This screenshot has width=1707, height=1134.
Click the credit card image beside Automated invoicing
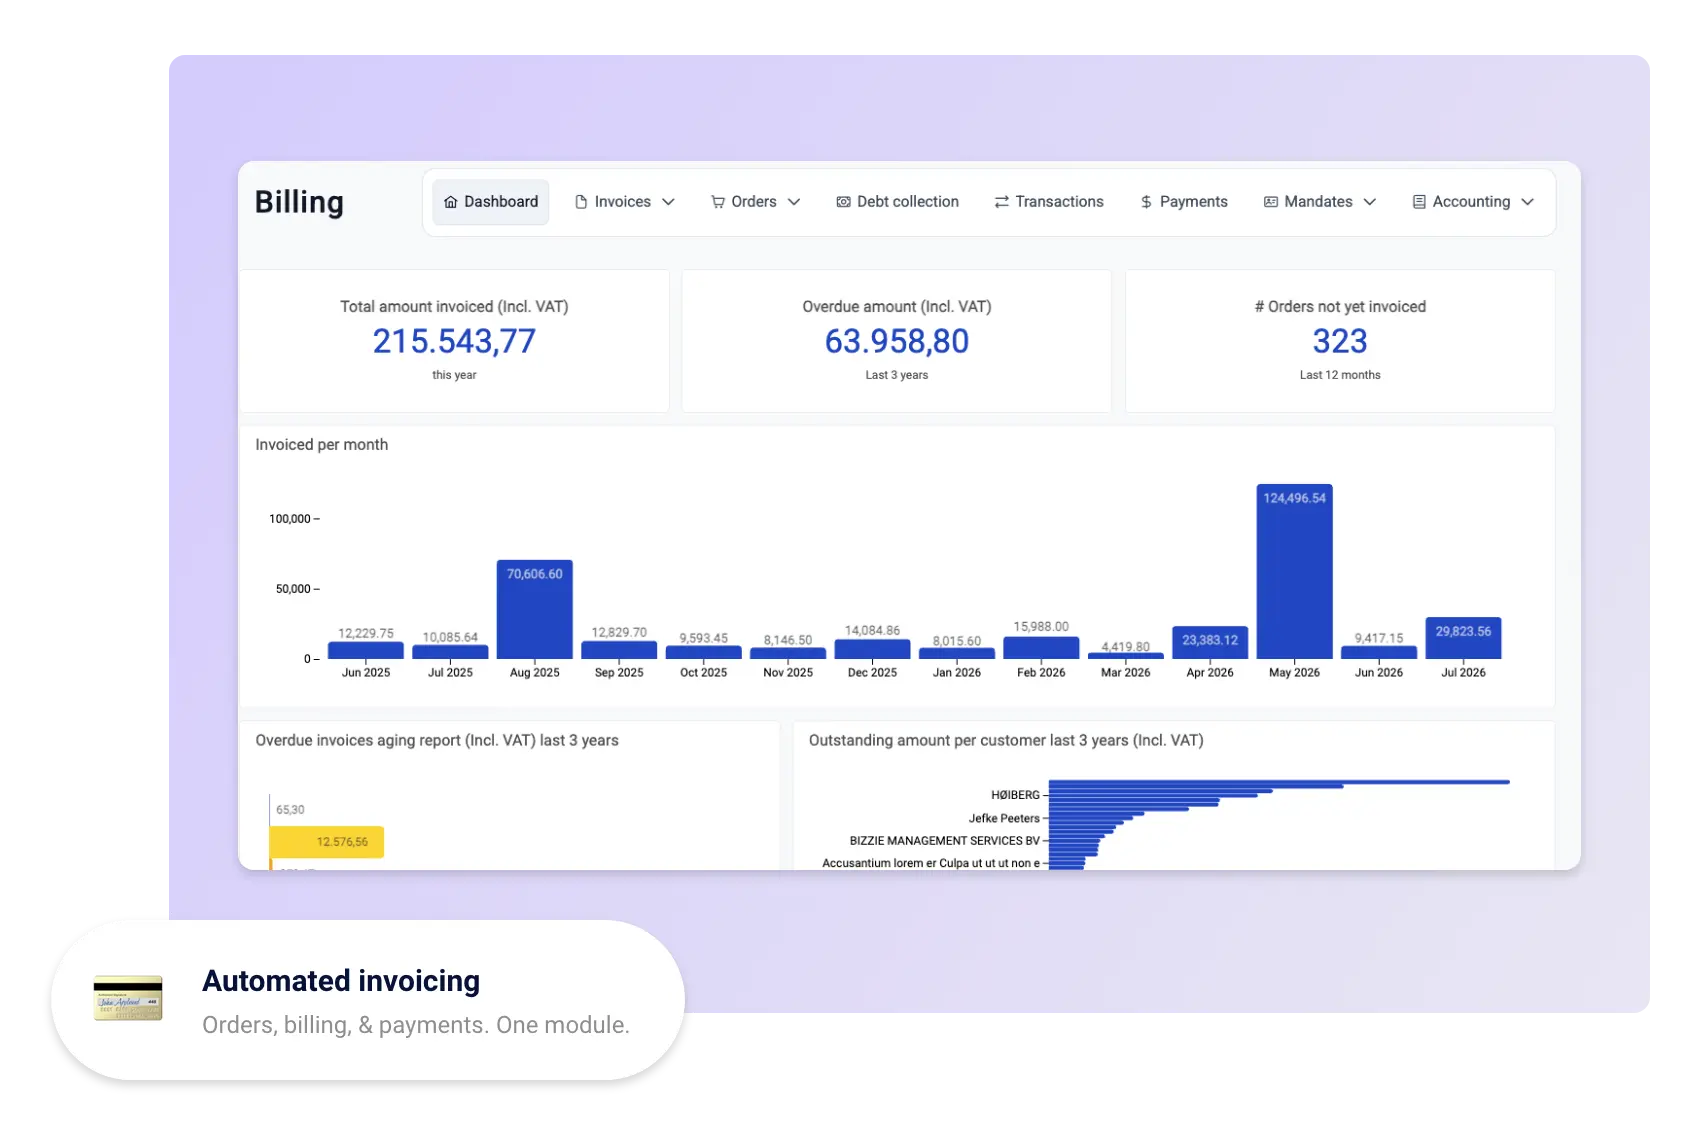pyautogui.click(x=128, y=998)
